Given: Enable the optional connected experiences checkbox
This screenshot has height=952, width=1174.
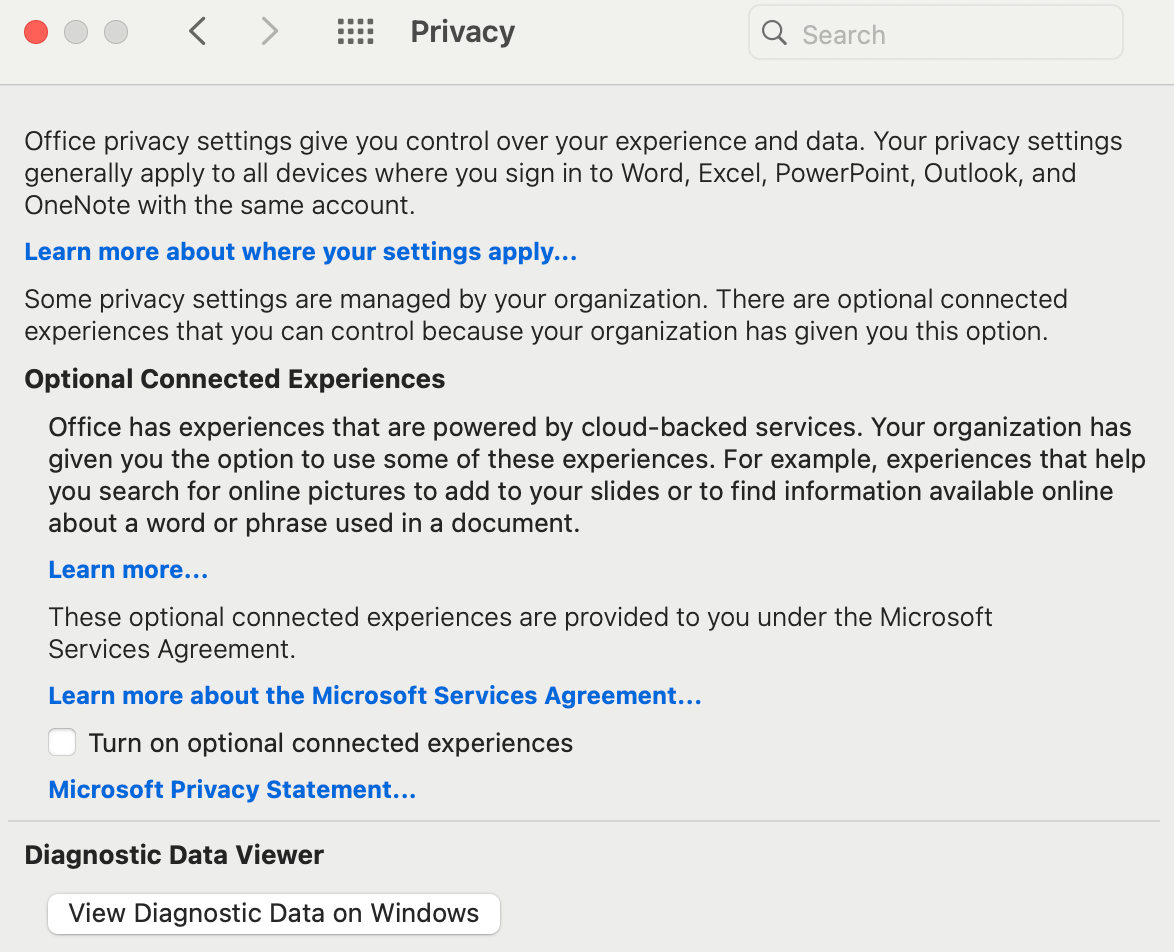Looking at the screenshot, I should click(x=62, y=743).
